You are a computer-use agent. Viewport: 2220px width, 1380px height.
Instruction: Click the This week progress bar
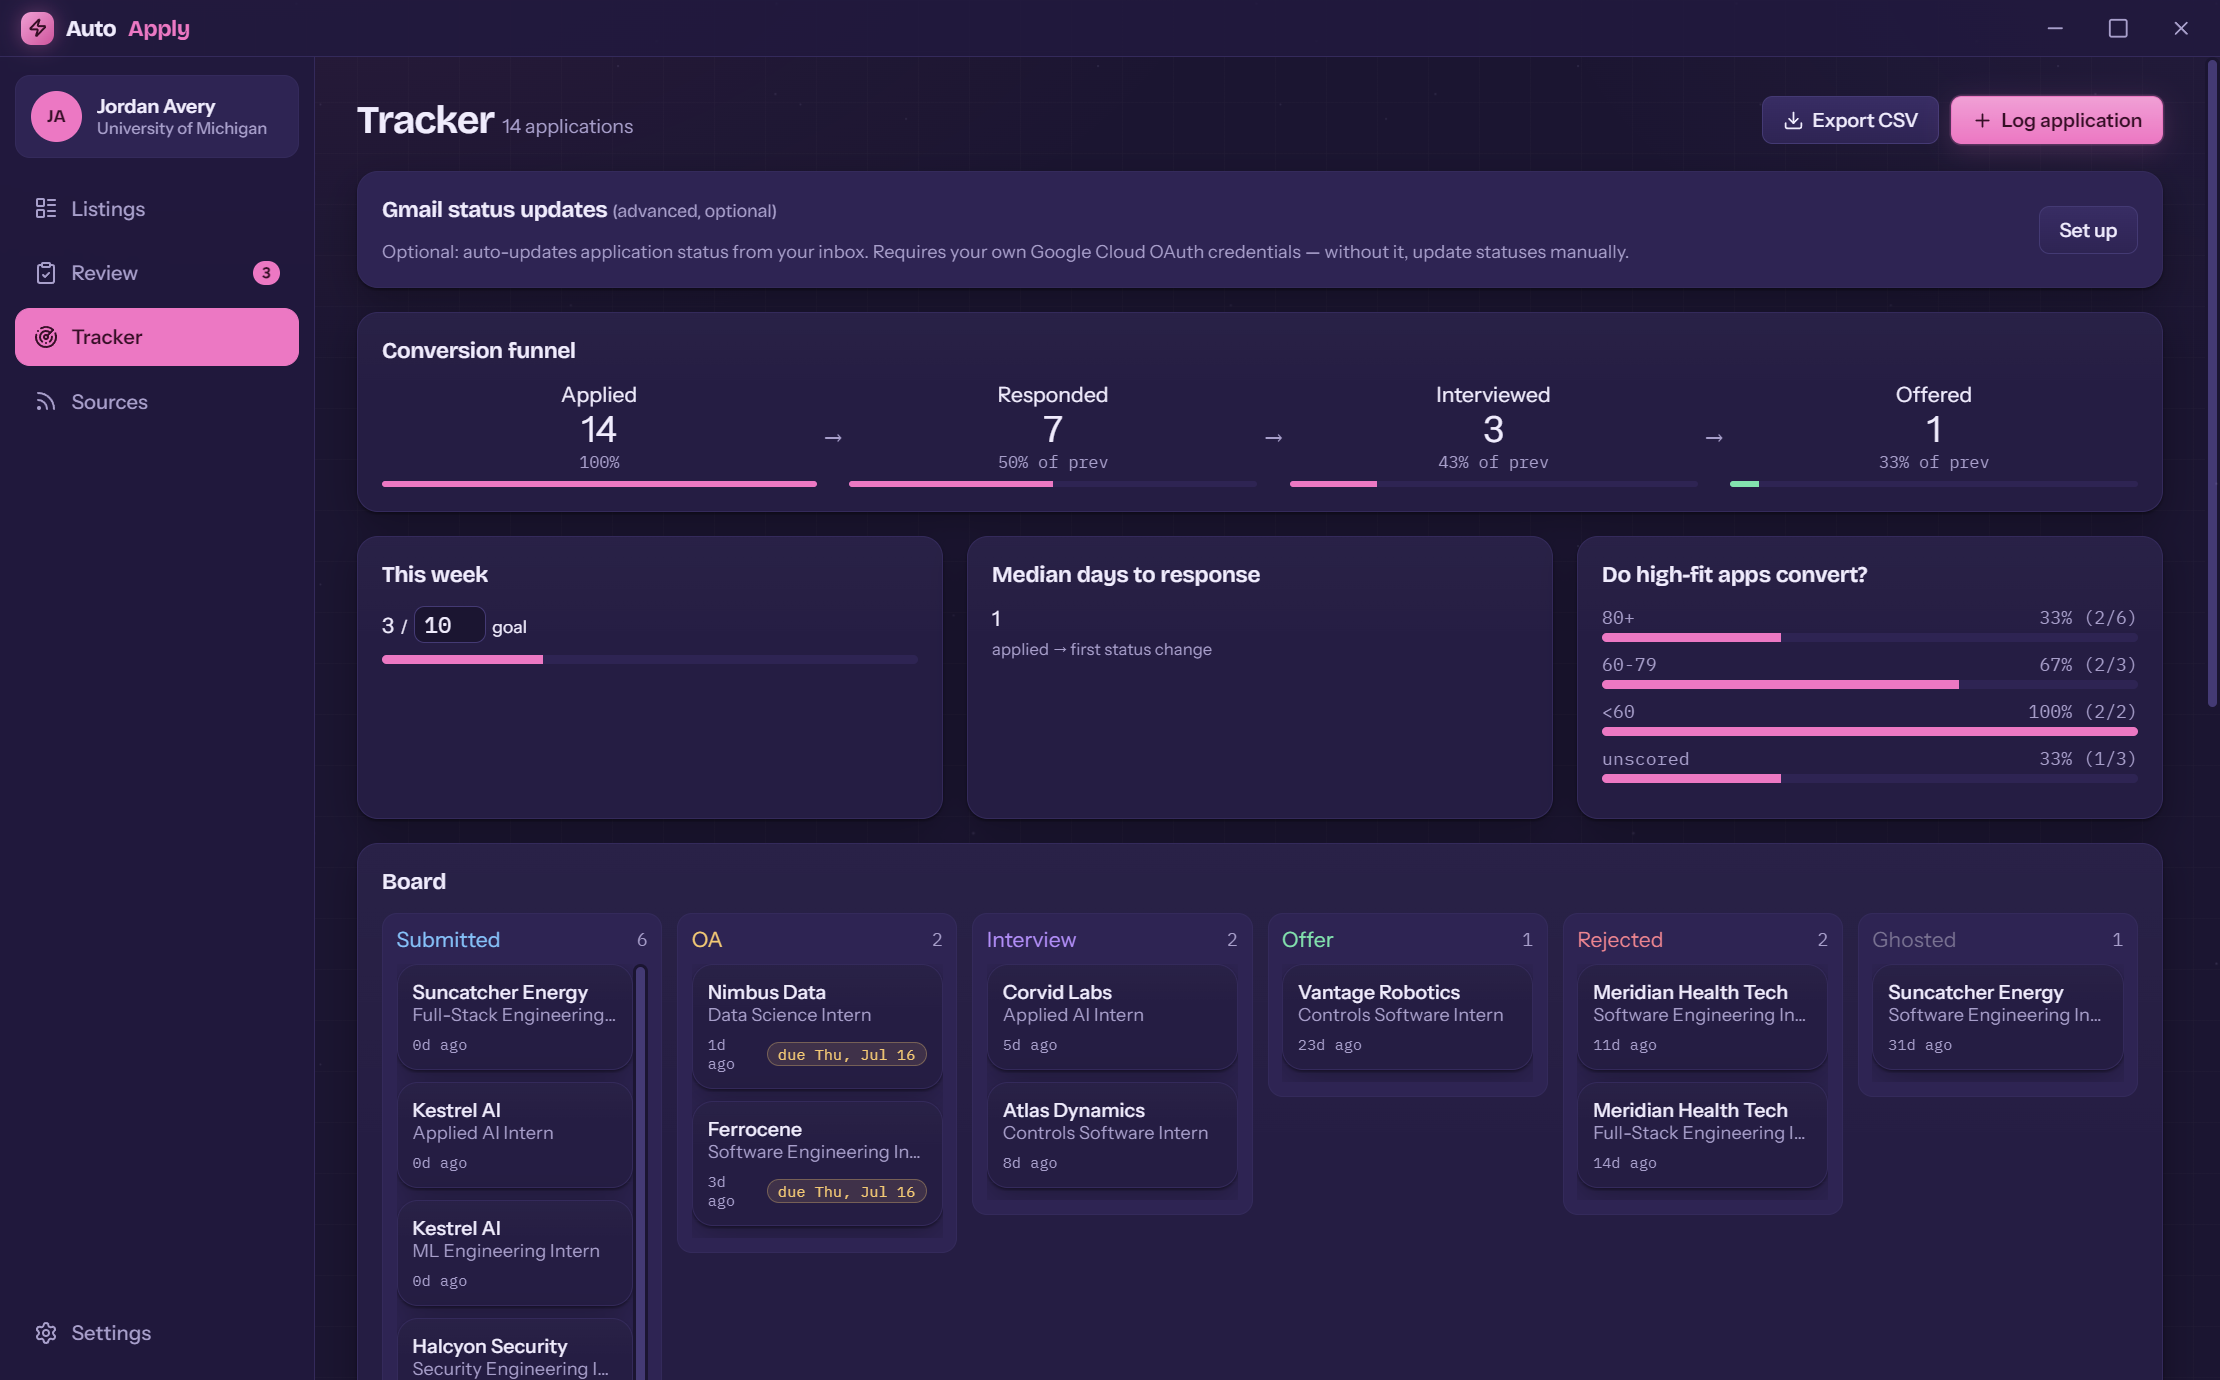650,660
